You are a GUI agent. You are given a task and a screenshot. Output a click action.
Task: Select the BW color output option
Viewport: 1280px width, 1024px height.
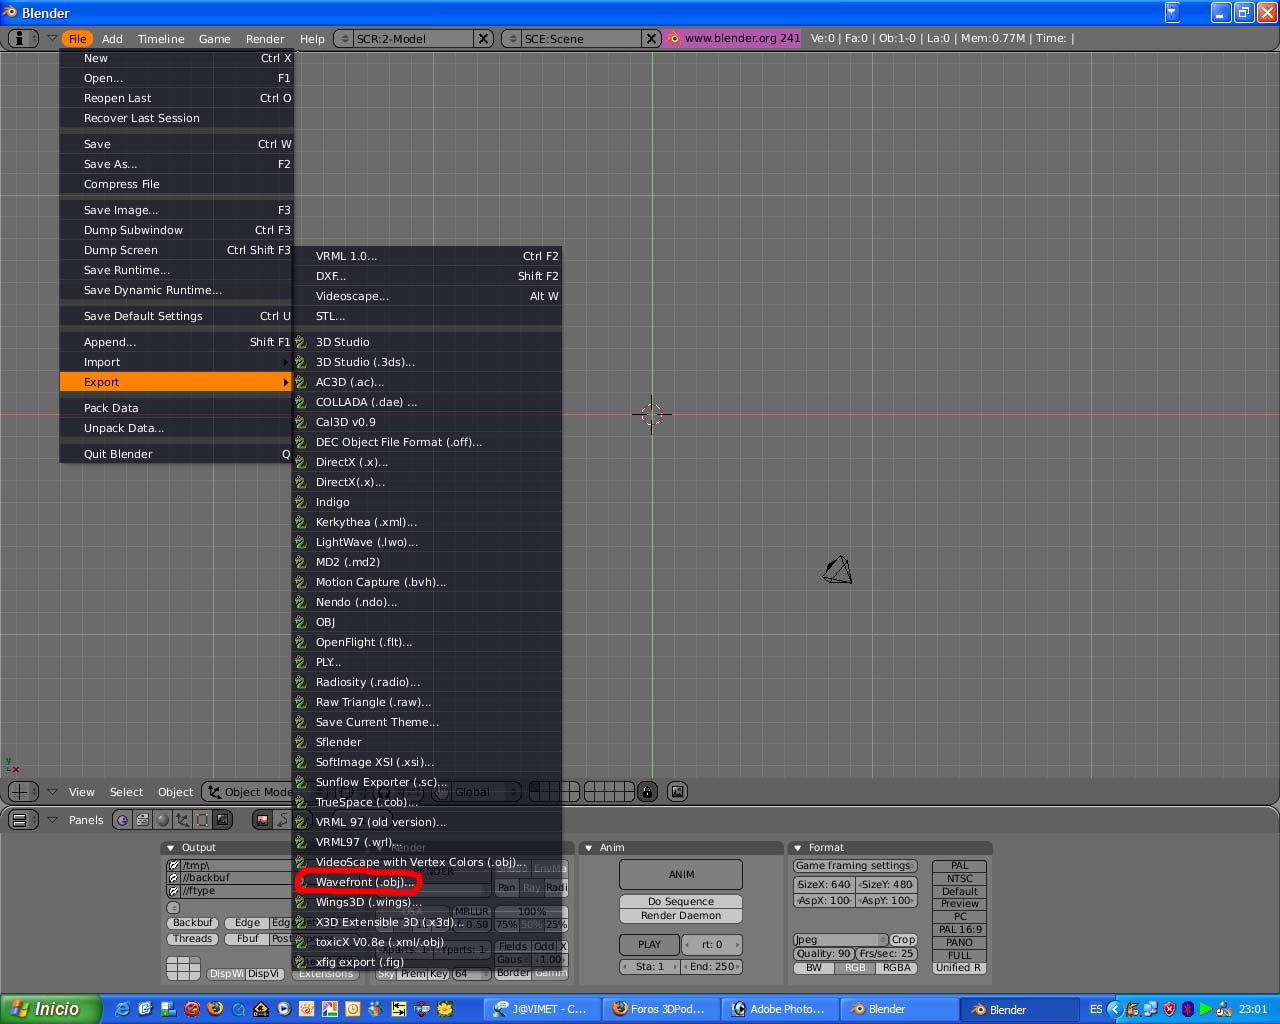pyautogui.click(x=814, y=968)
